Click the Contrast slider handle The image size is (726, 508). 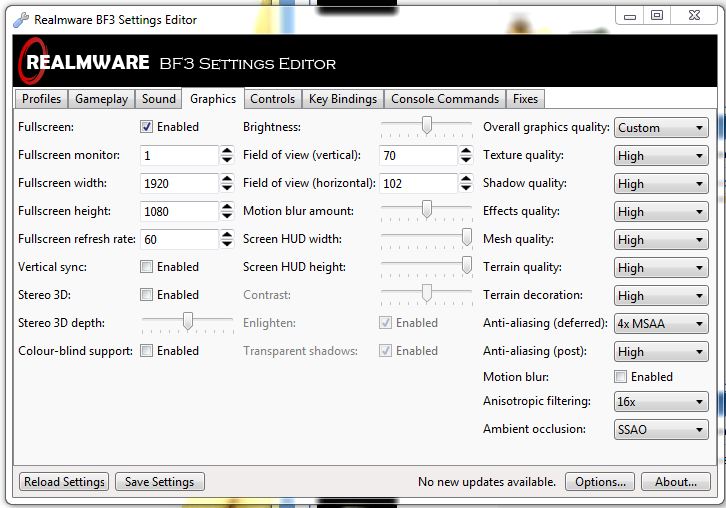pyautogui.click(x=427, y=293)
